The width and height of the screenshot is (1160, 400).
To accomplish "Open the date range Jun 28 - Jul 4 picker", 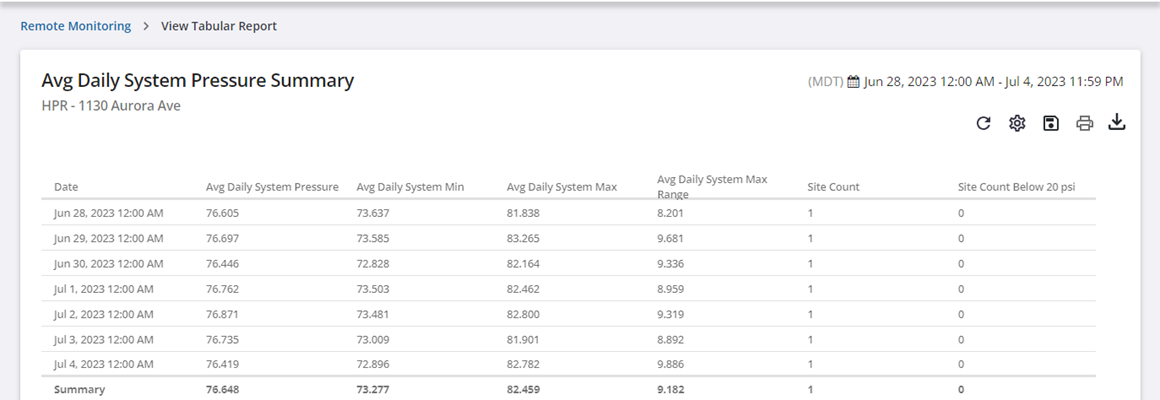I will (x=993, y=81).
